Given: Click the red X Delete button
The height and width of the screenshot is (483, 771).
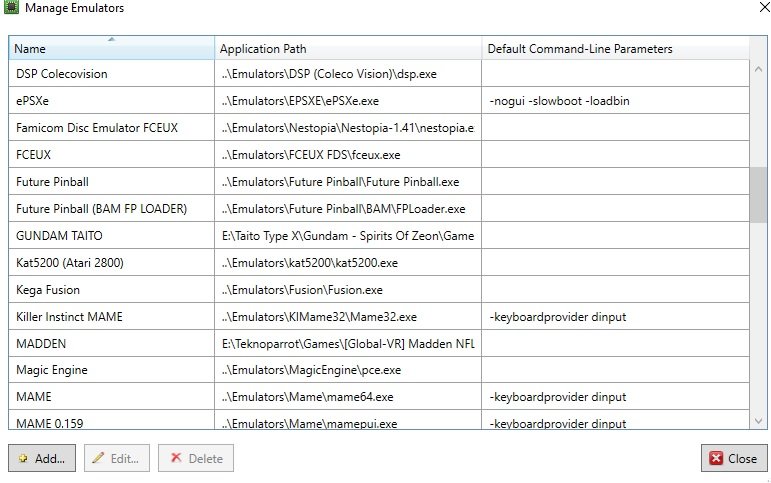Looking at the screenshot, I should (196, 458).
